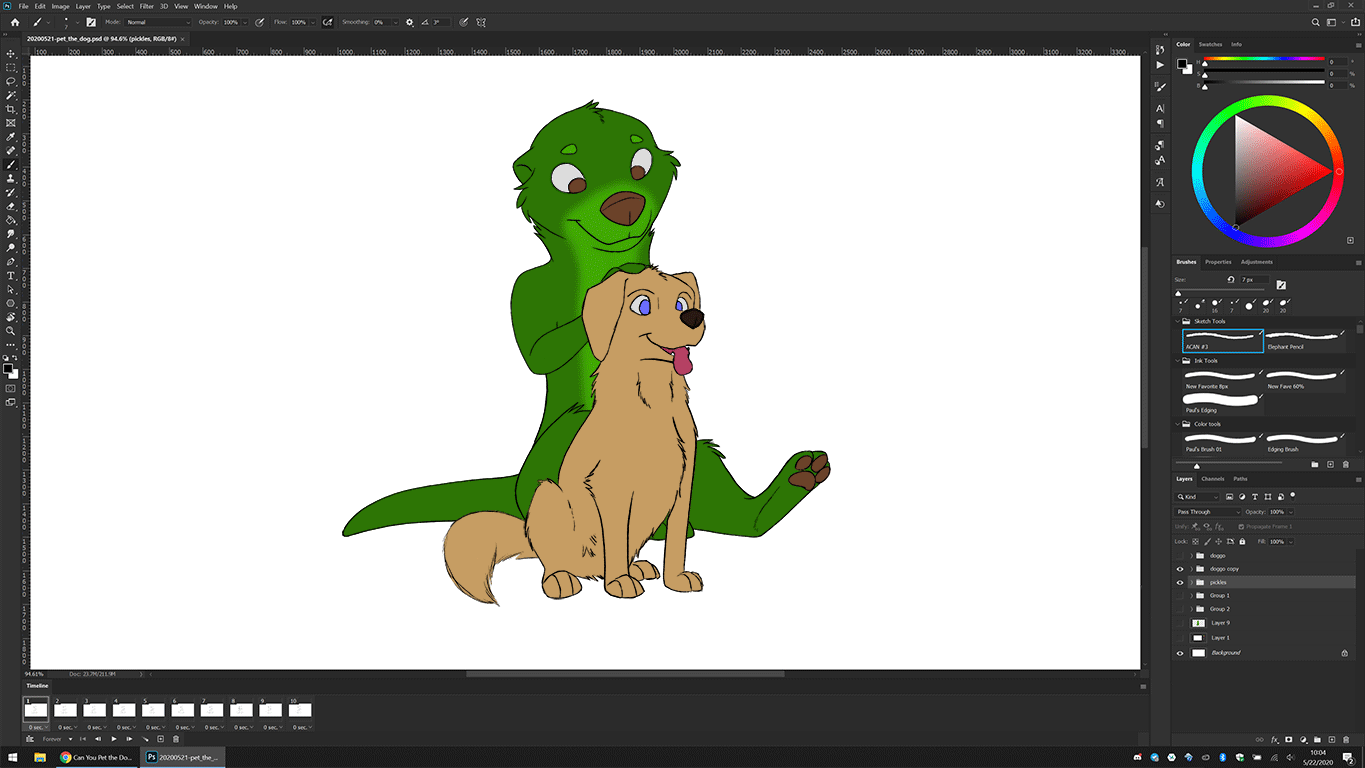Open the Filter menu

coord(146,6)
